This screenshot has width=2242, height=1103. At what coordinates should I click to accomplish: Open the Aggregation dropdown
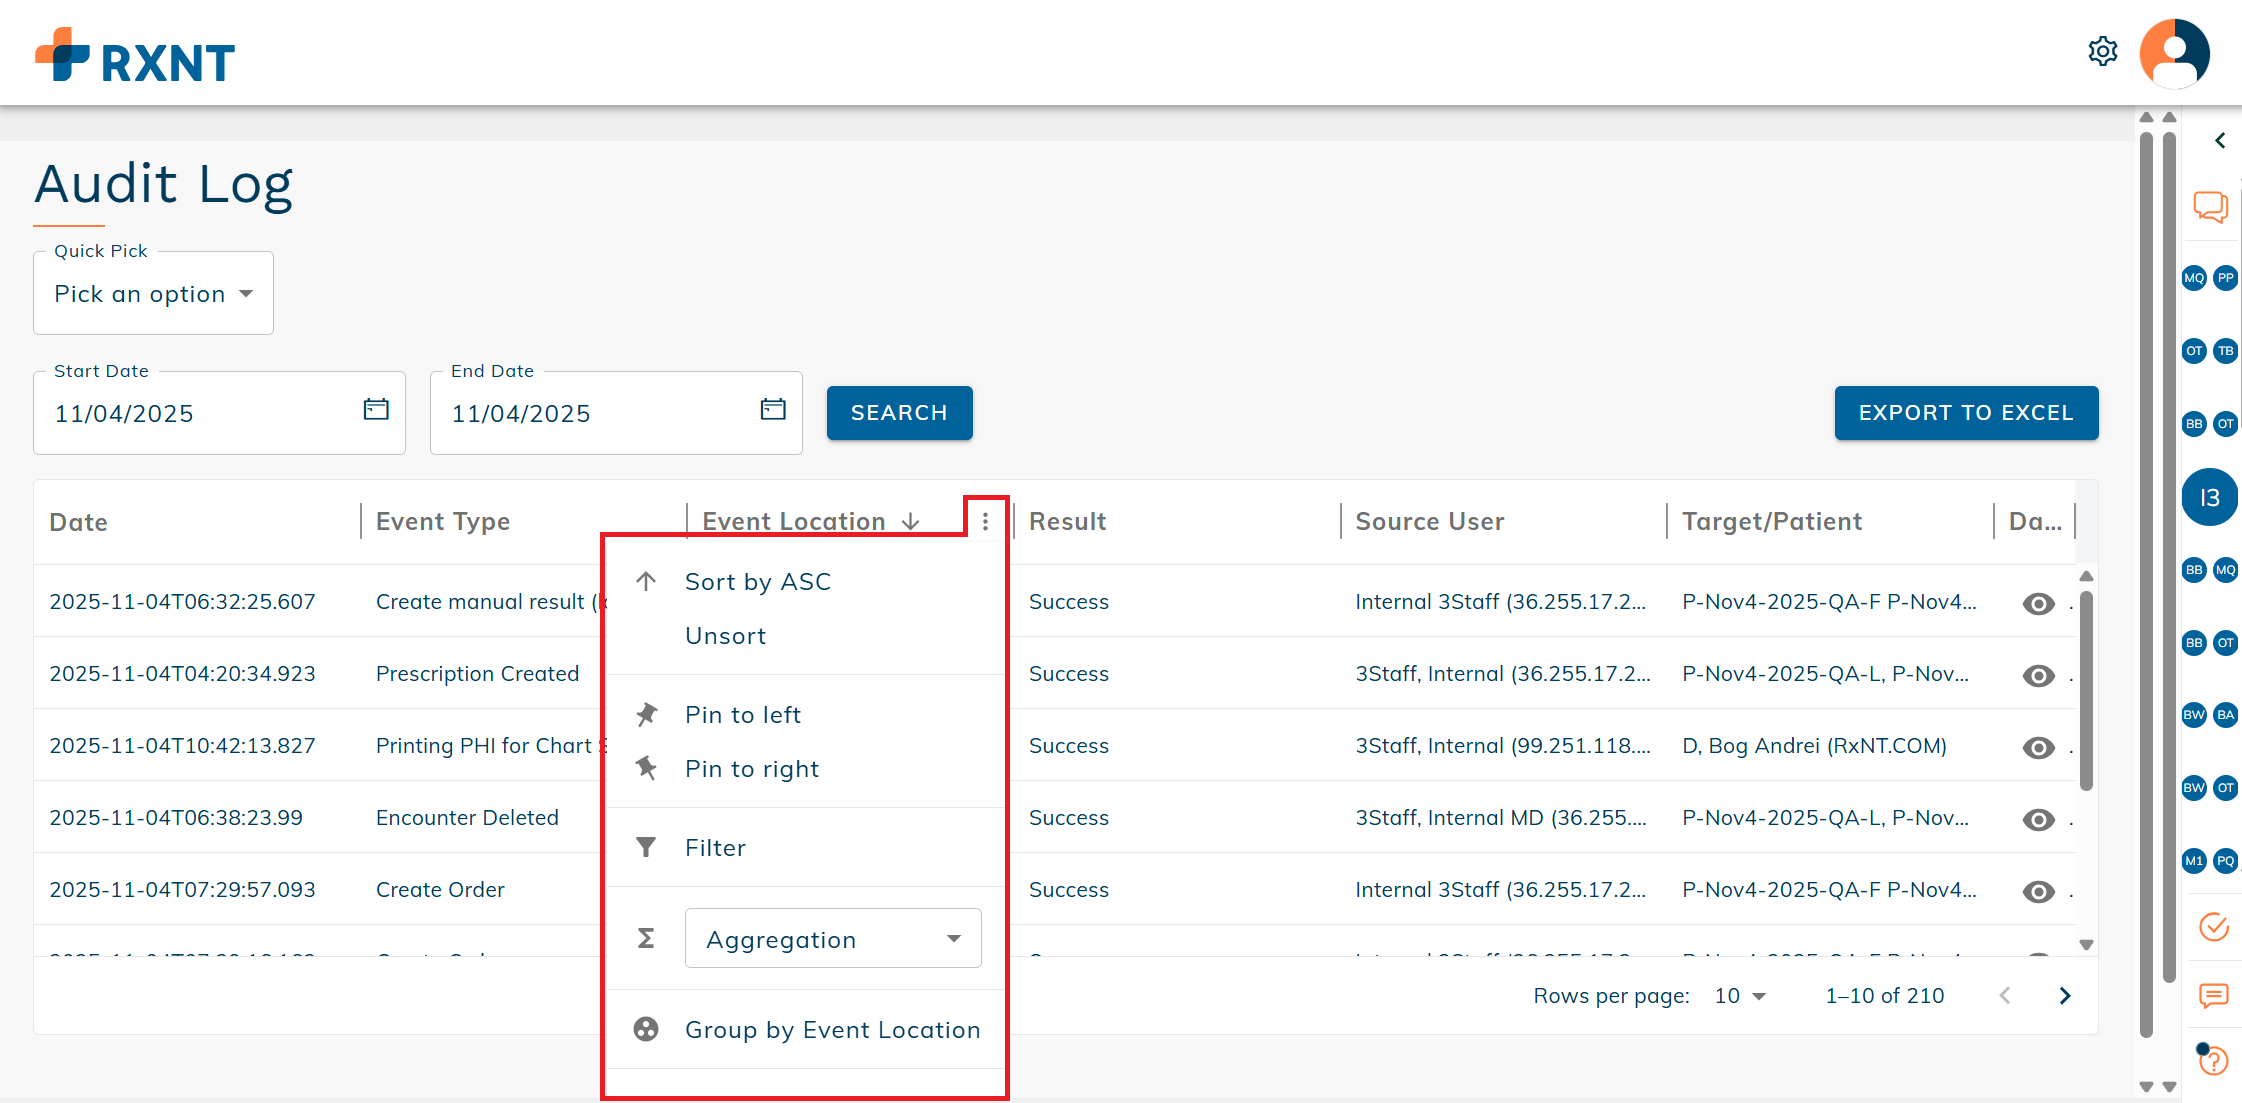[x=832, y=939]
